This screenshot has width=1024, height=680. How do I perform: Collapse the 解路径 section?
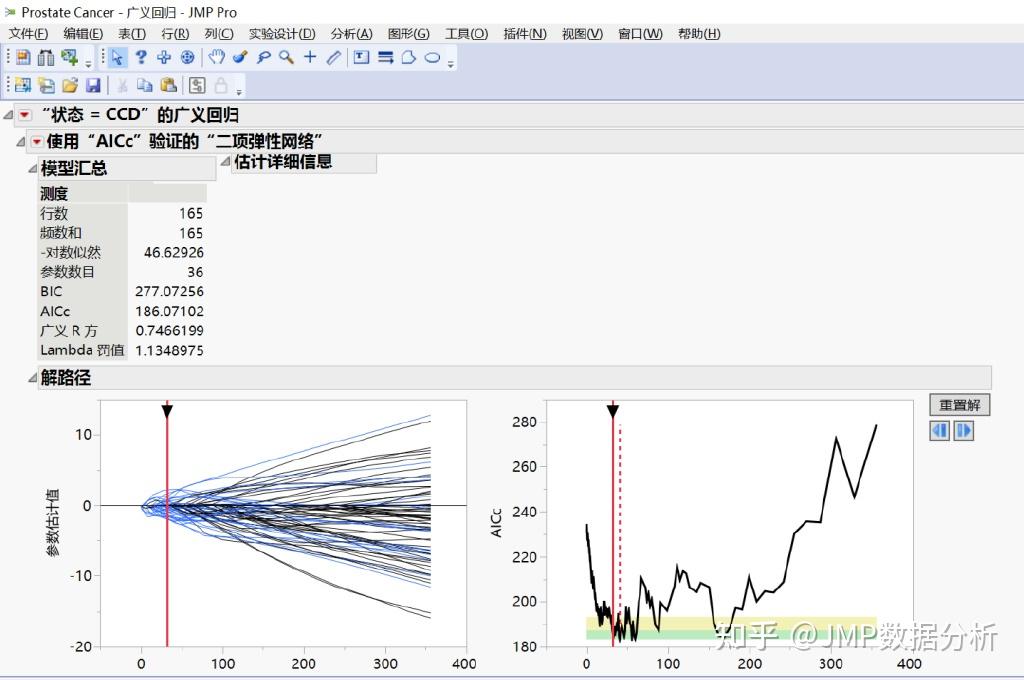click(32, 378)
